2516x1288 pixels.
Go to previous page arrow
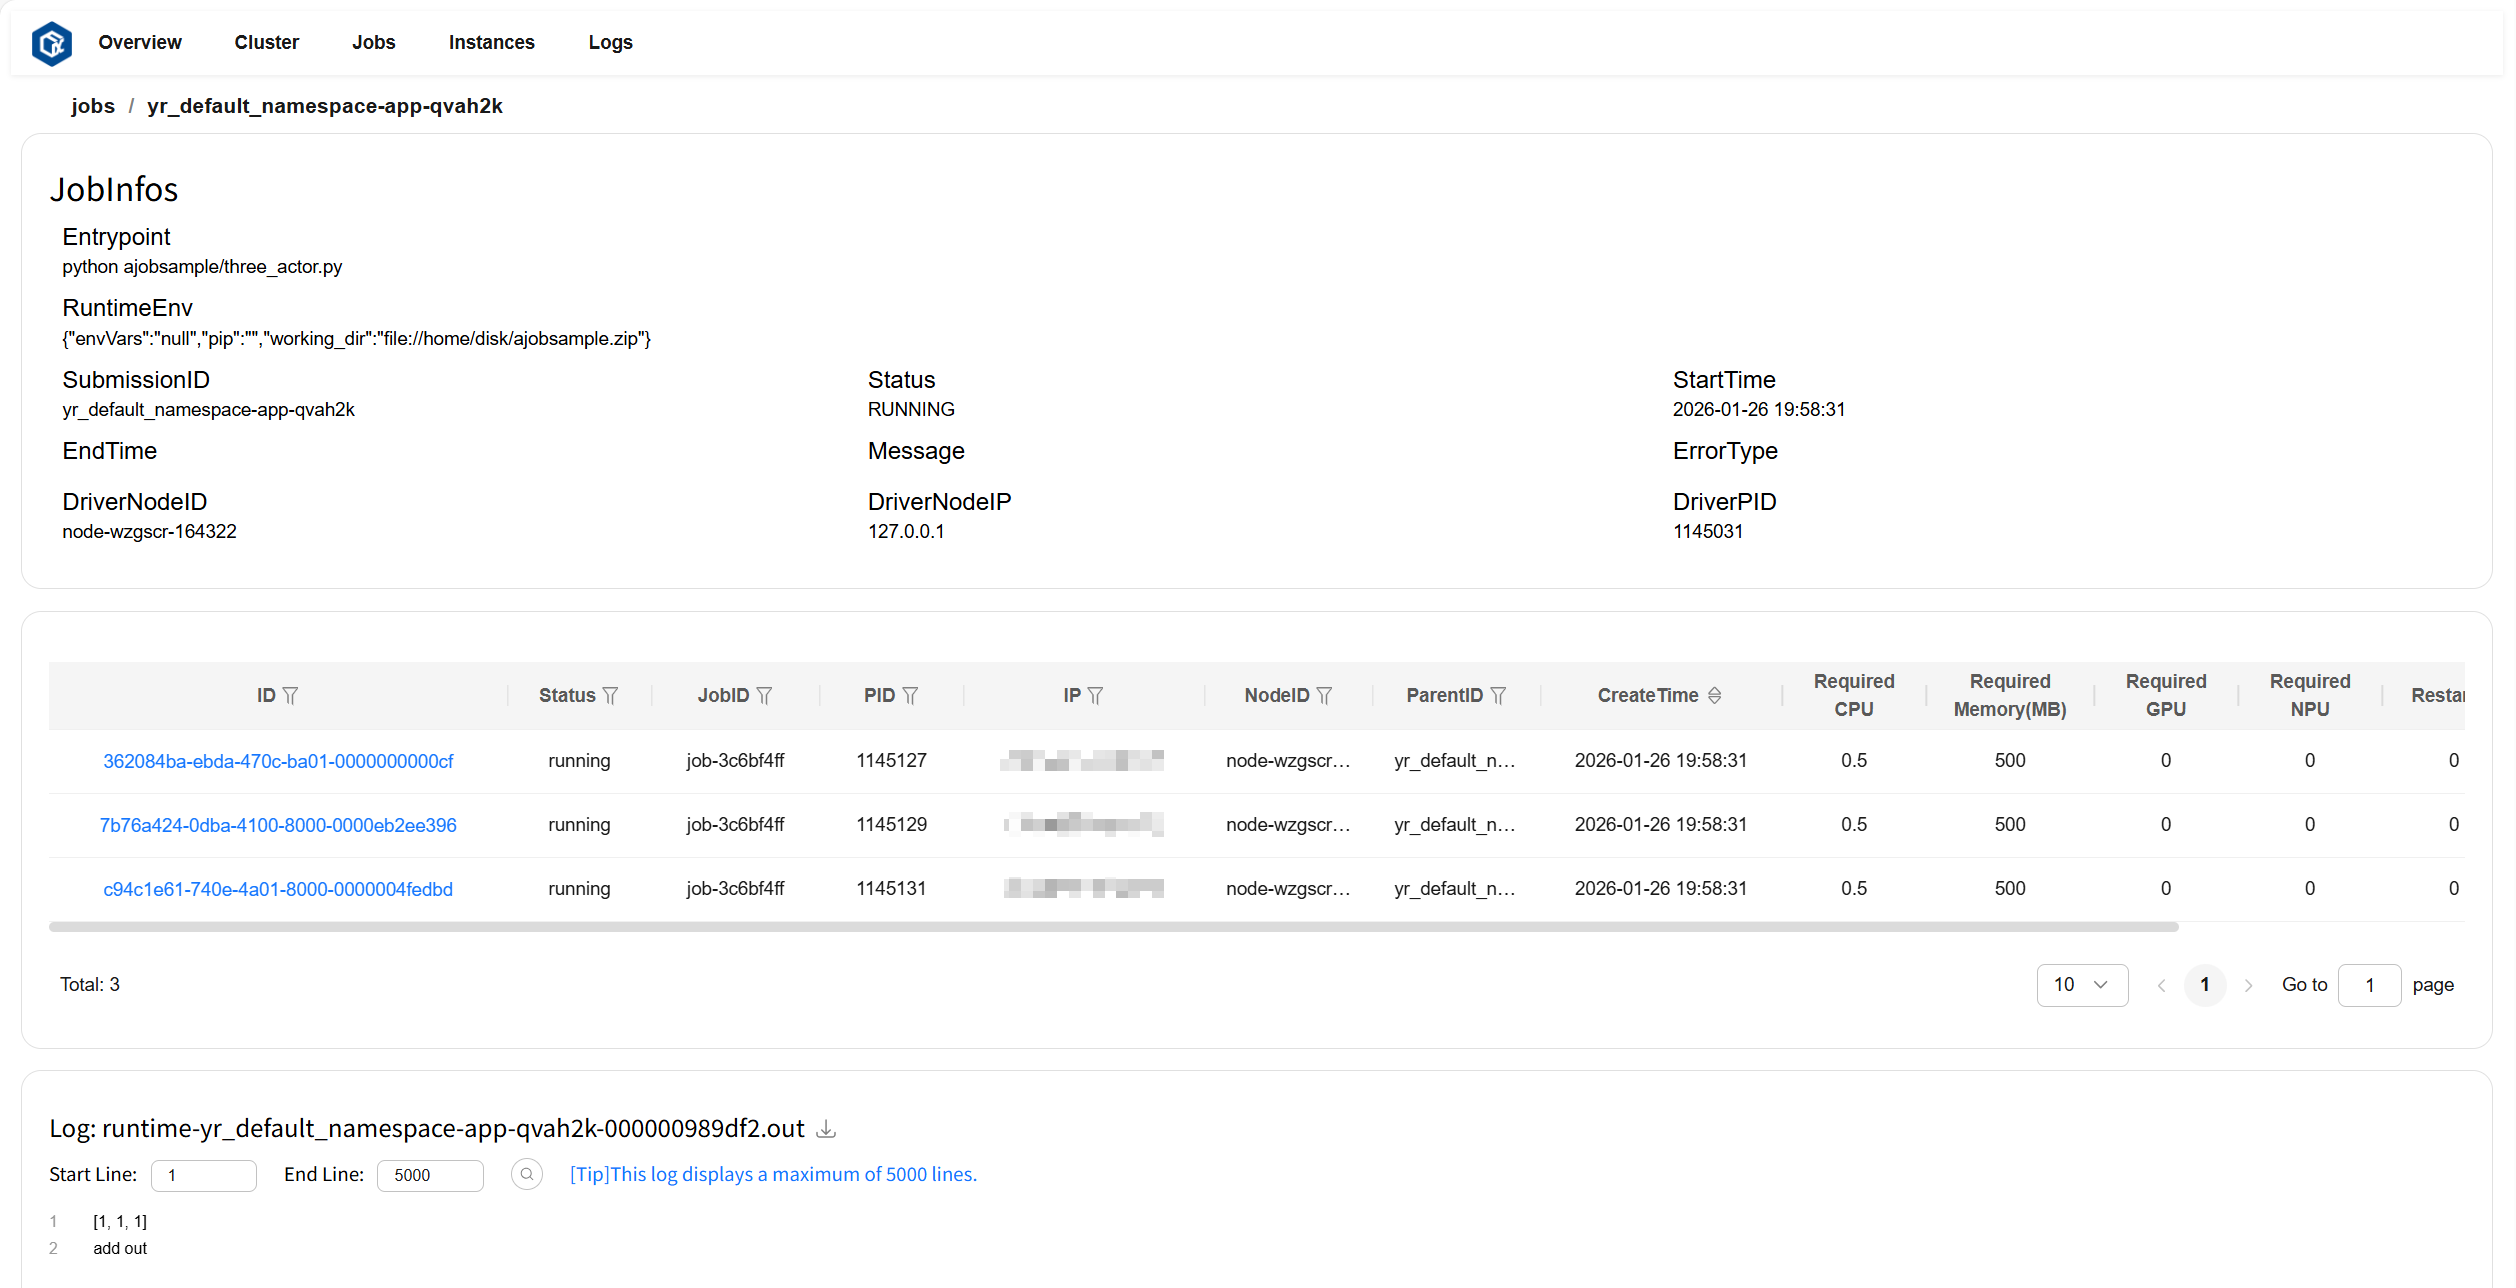pyautogui.click(x=2161, y=985)
